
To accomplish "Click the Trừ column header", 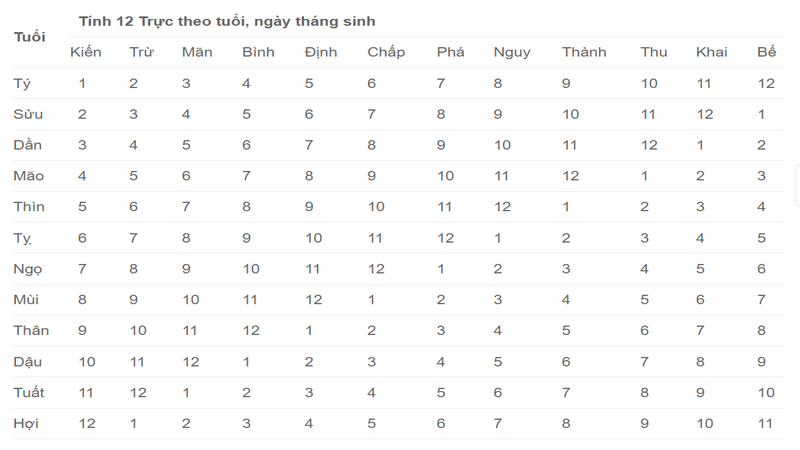I will [141, 52].
